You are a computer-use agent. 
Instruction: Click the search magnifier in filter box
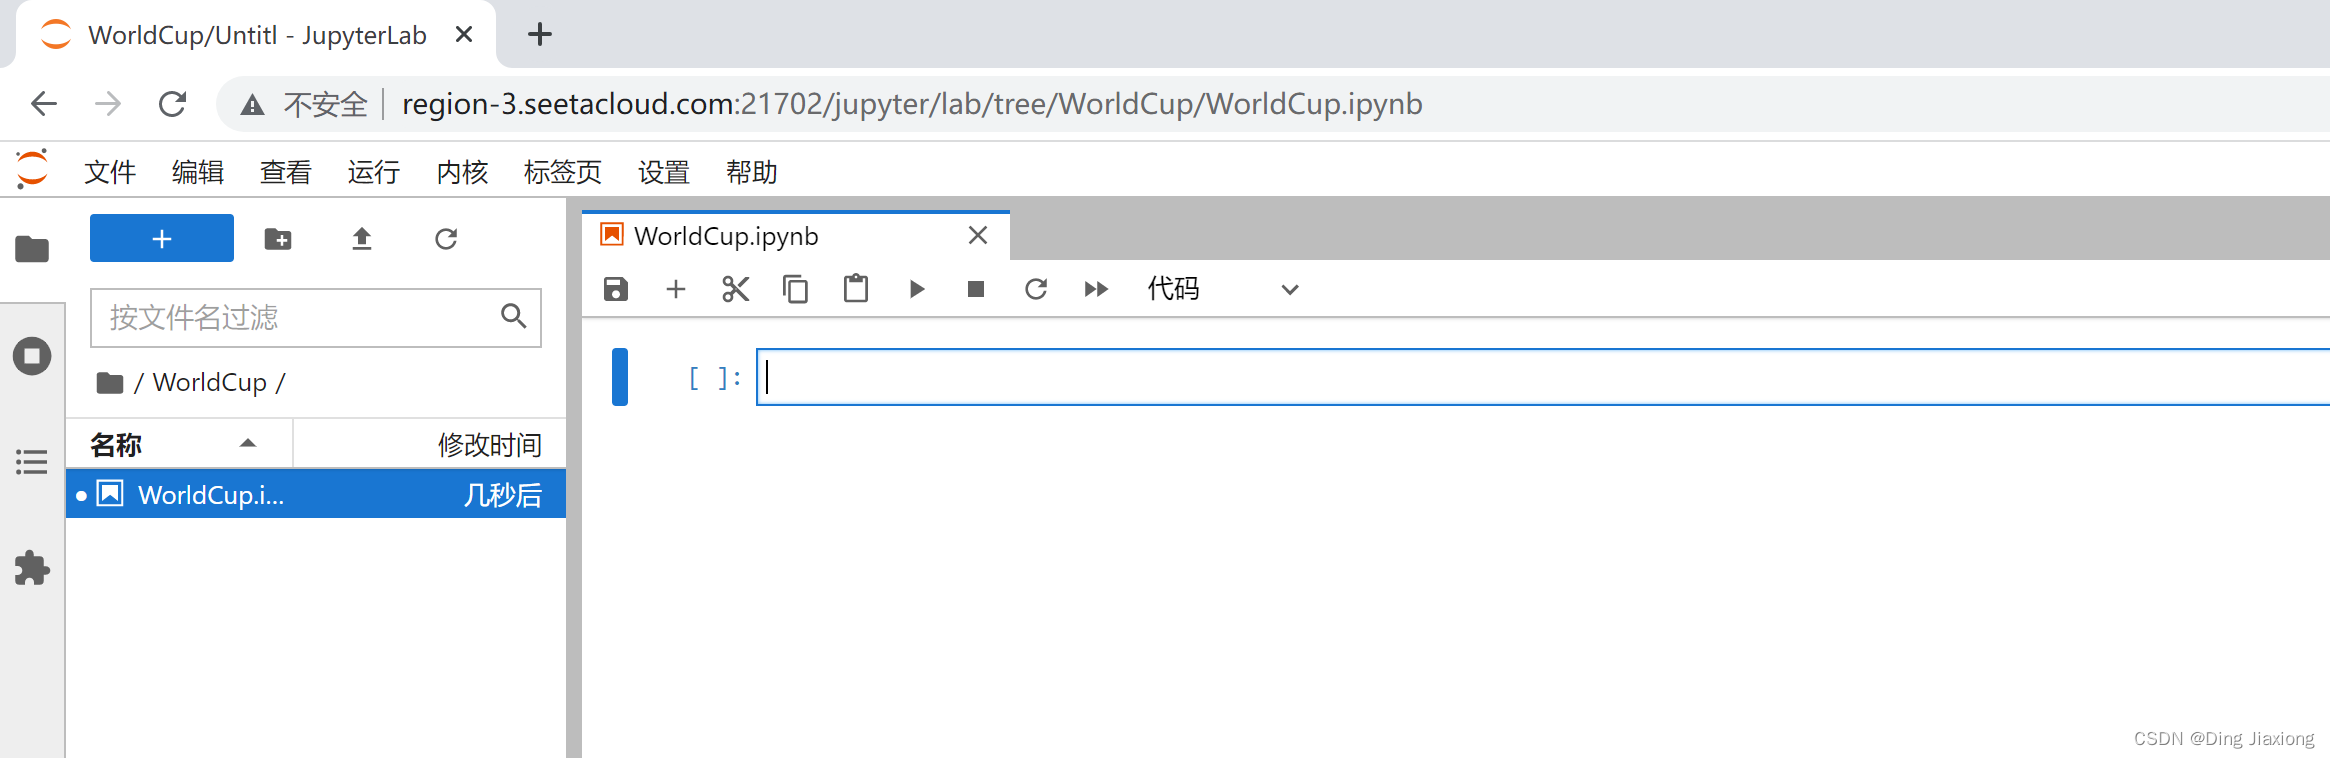coord(514,316)
